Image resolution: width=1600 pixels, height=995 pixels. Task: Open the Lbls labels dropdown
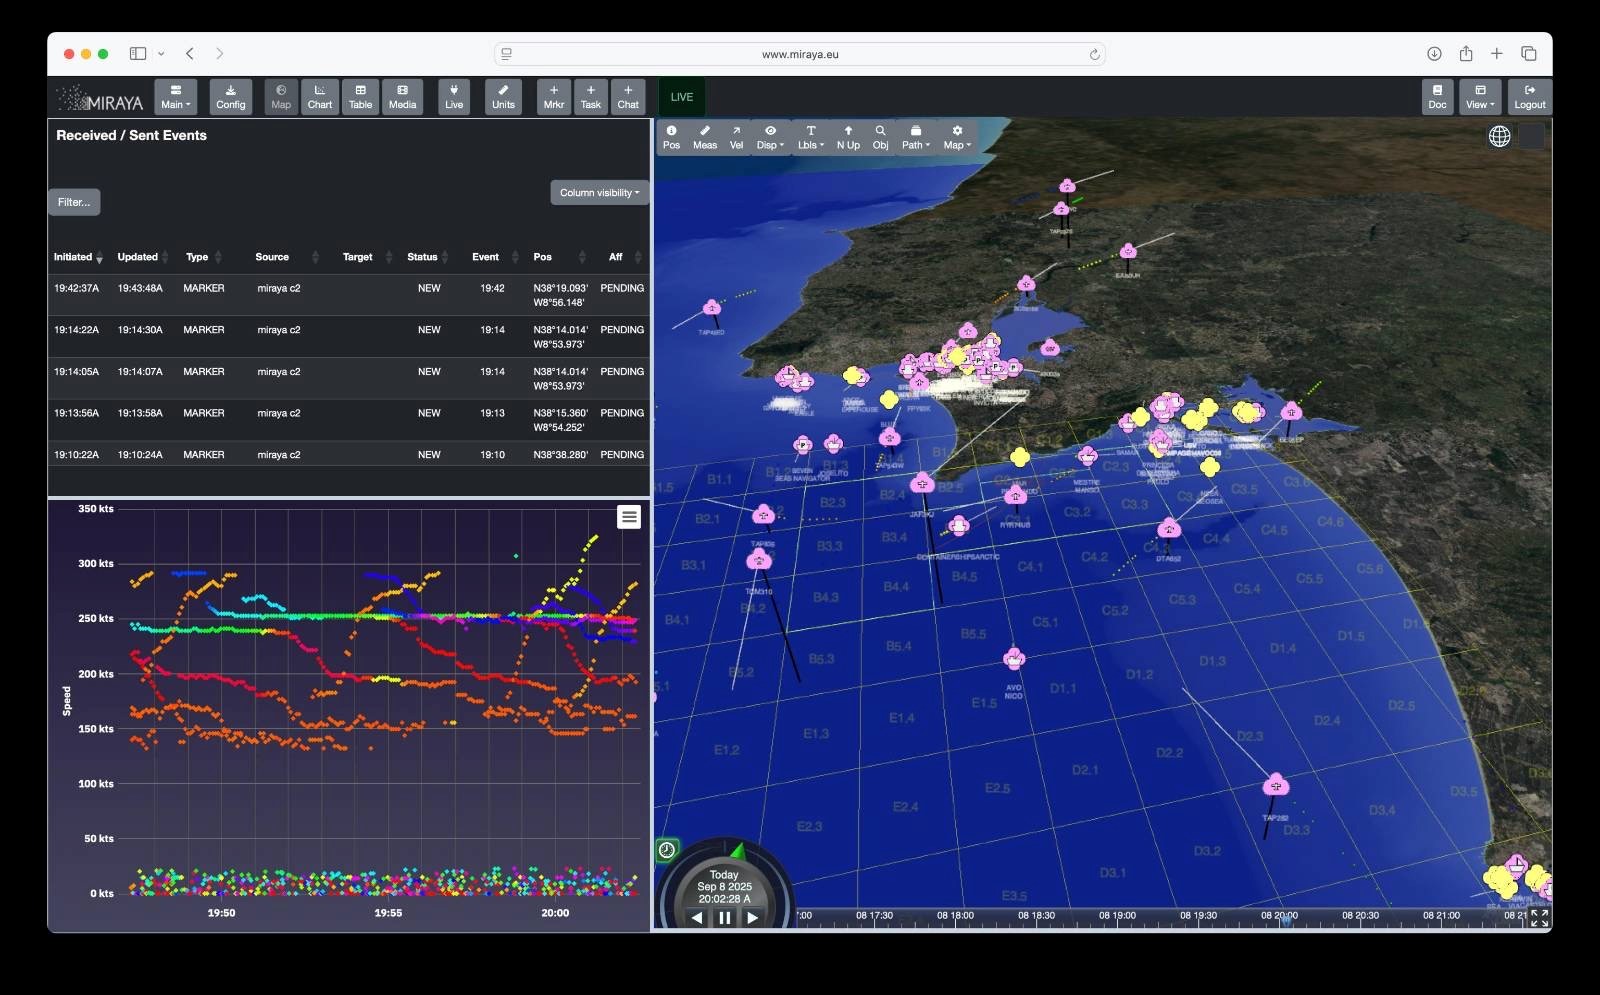pyautogui.click(x=811, y=137)
